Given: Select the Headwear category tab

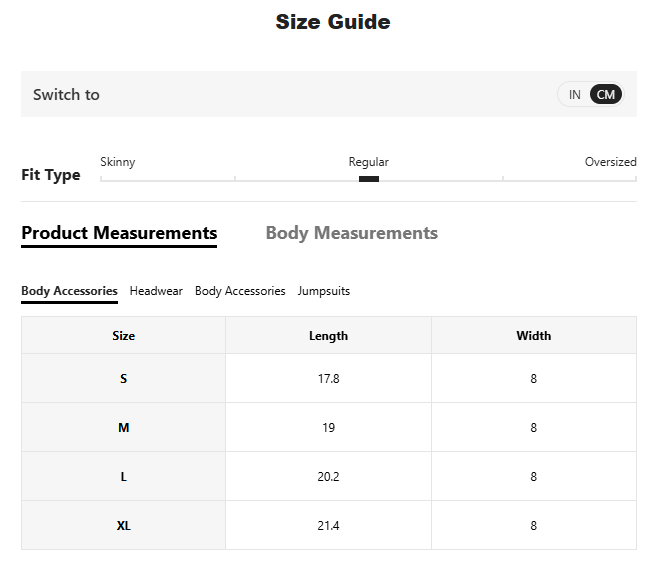Looking at the screenshot, I should point(156,291).
